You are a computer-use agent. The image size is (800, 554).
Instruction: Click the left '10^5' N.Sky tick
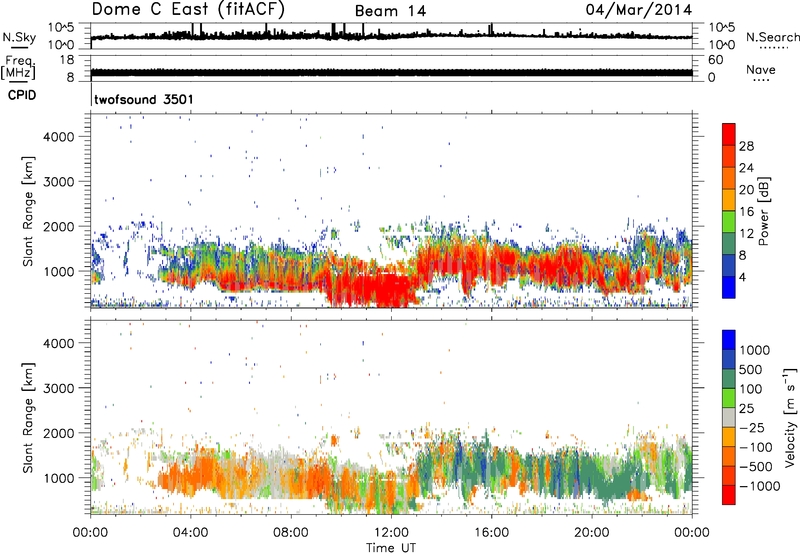(x=61, y=27)
